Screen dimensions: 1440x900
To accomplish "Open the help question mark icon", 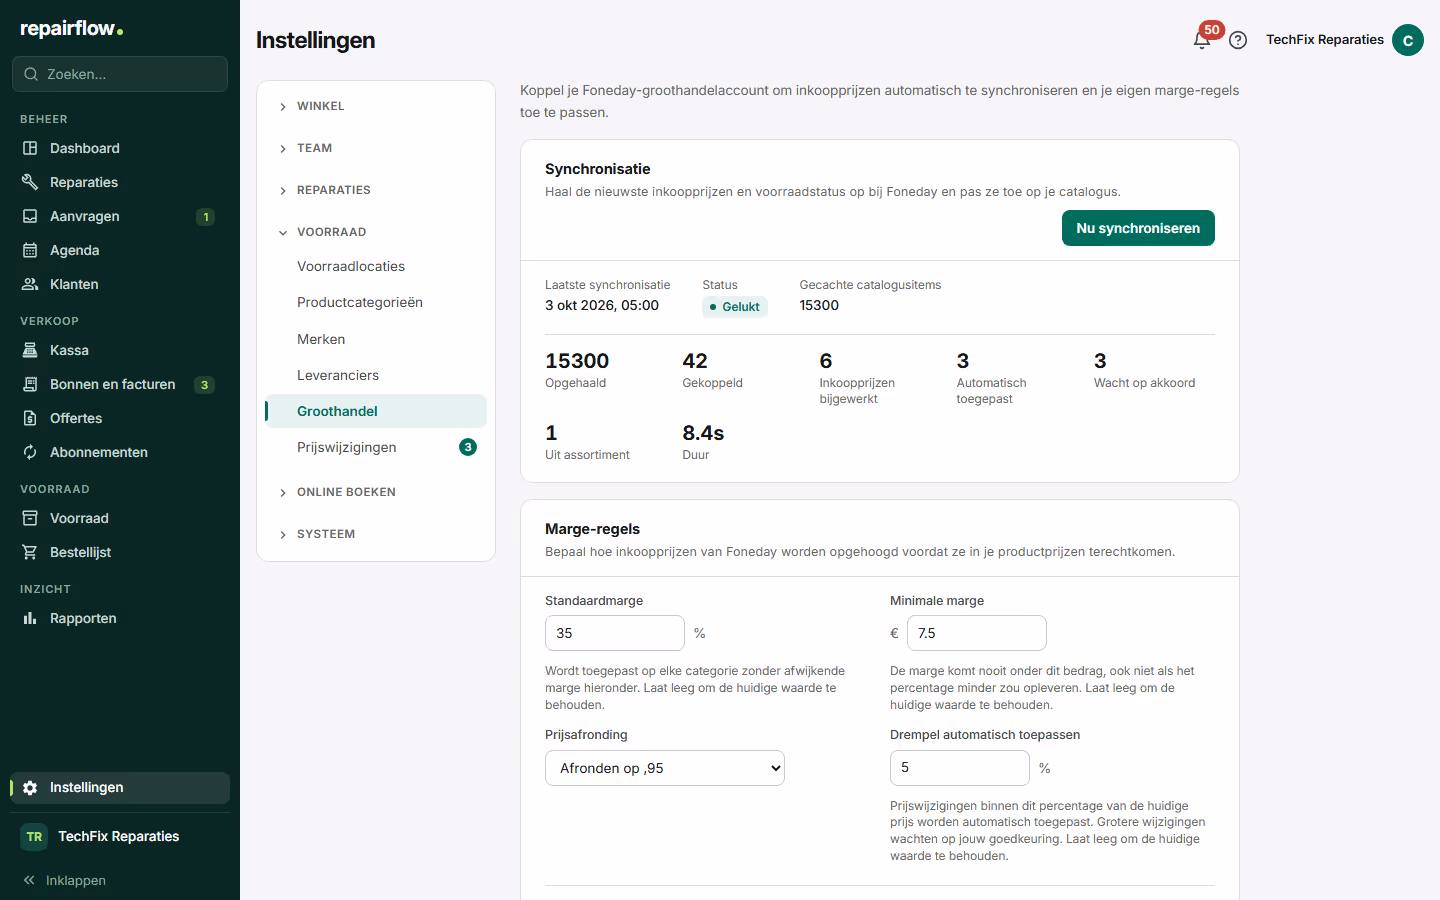I will pyautogui.click(x=1238, y=40).
